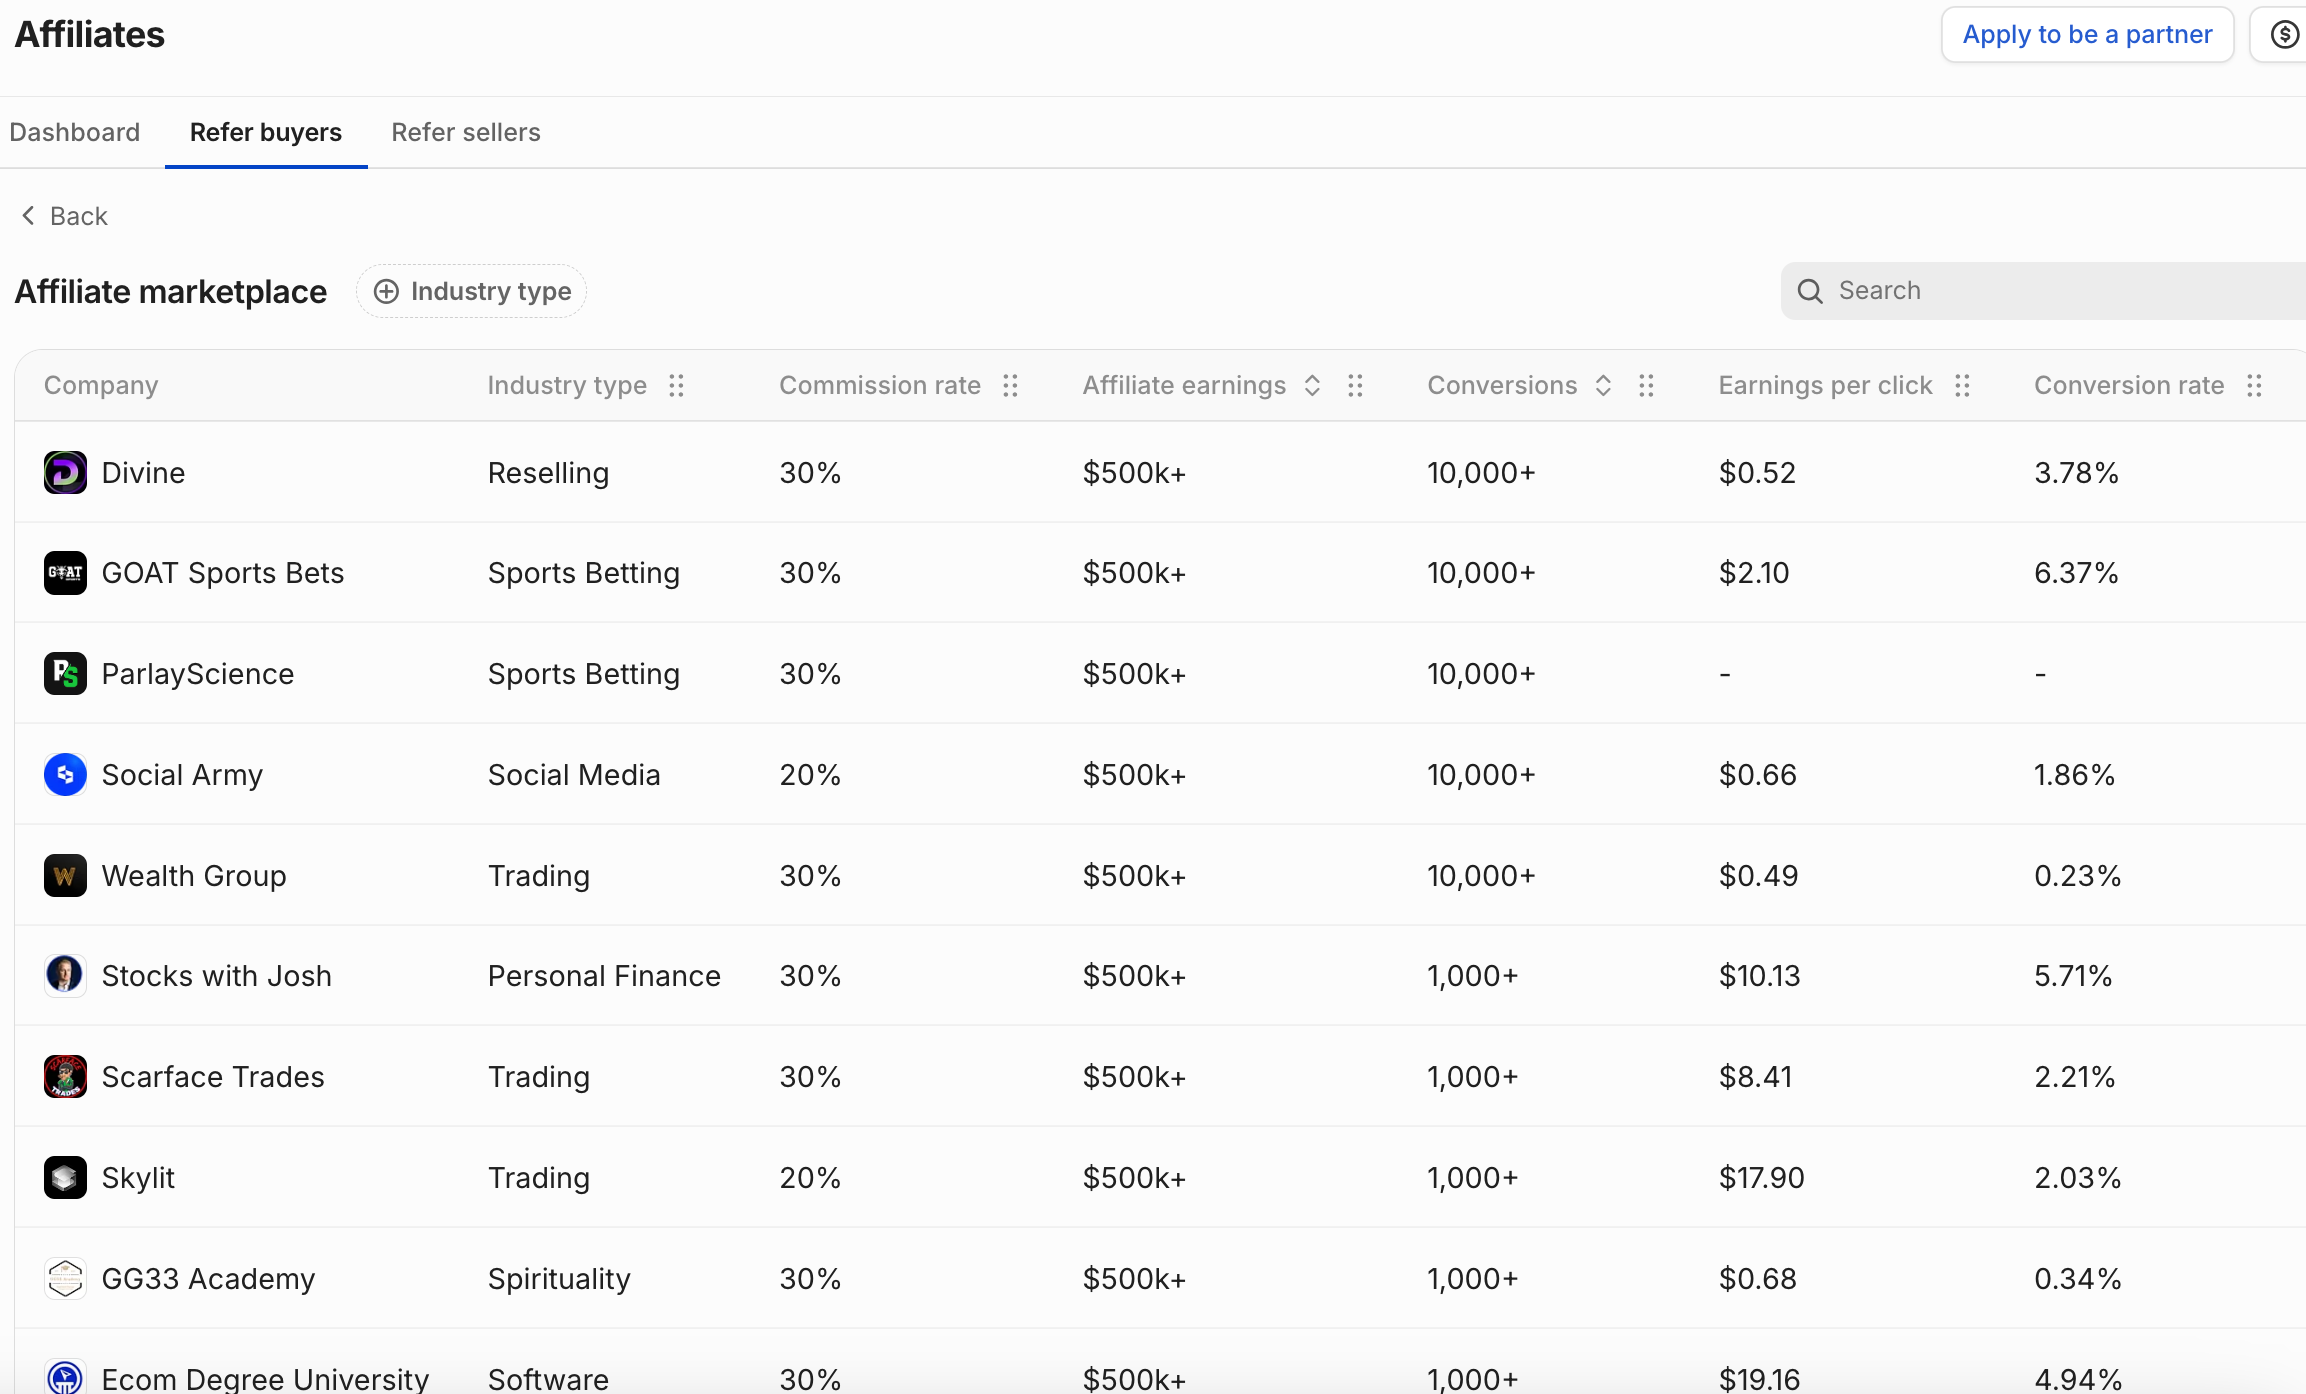The width and height of the screenshot is (2306, 1394).
Task: Sort by Affiliate earnings arrows
Action: (1313, 386)
